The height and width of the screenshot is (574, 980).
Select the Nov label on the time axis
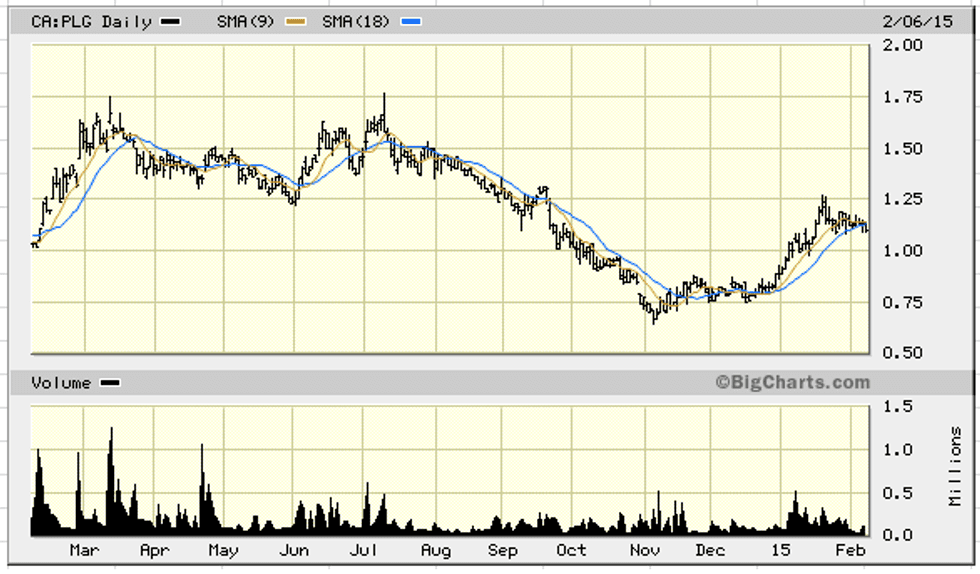coord(643,551)
